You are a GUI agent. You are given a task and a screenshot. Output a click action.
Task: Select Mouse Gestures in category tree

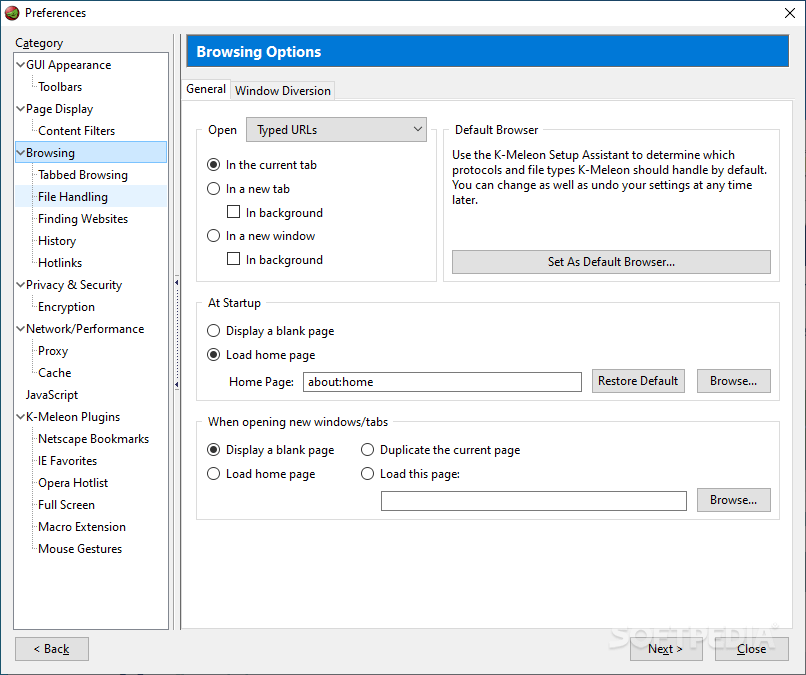click(80, 549)
